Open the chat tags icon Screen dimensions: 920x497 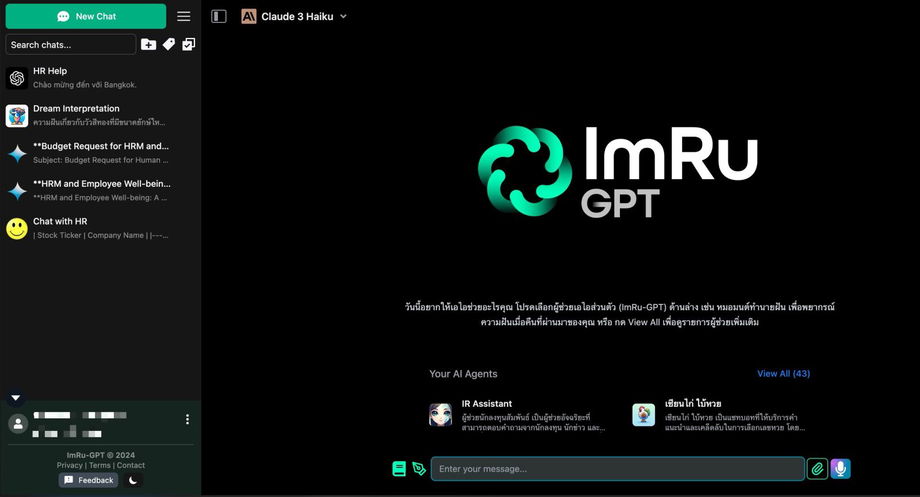[x=169, y=45]
